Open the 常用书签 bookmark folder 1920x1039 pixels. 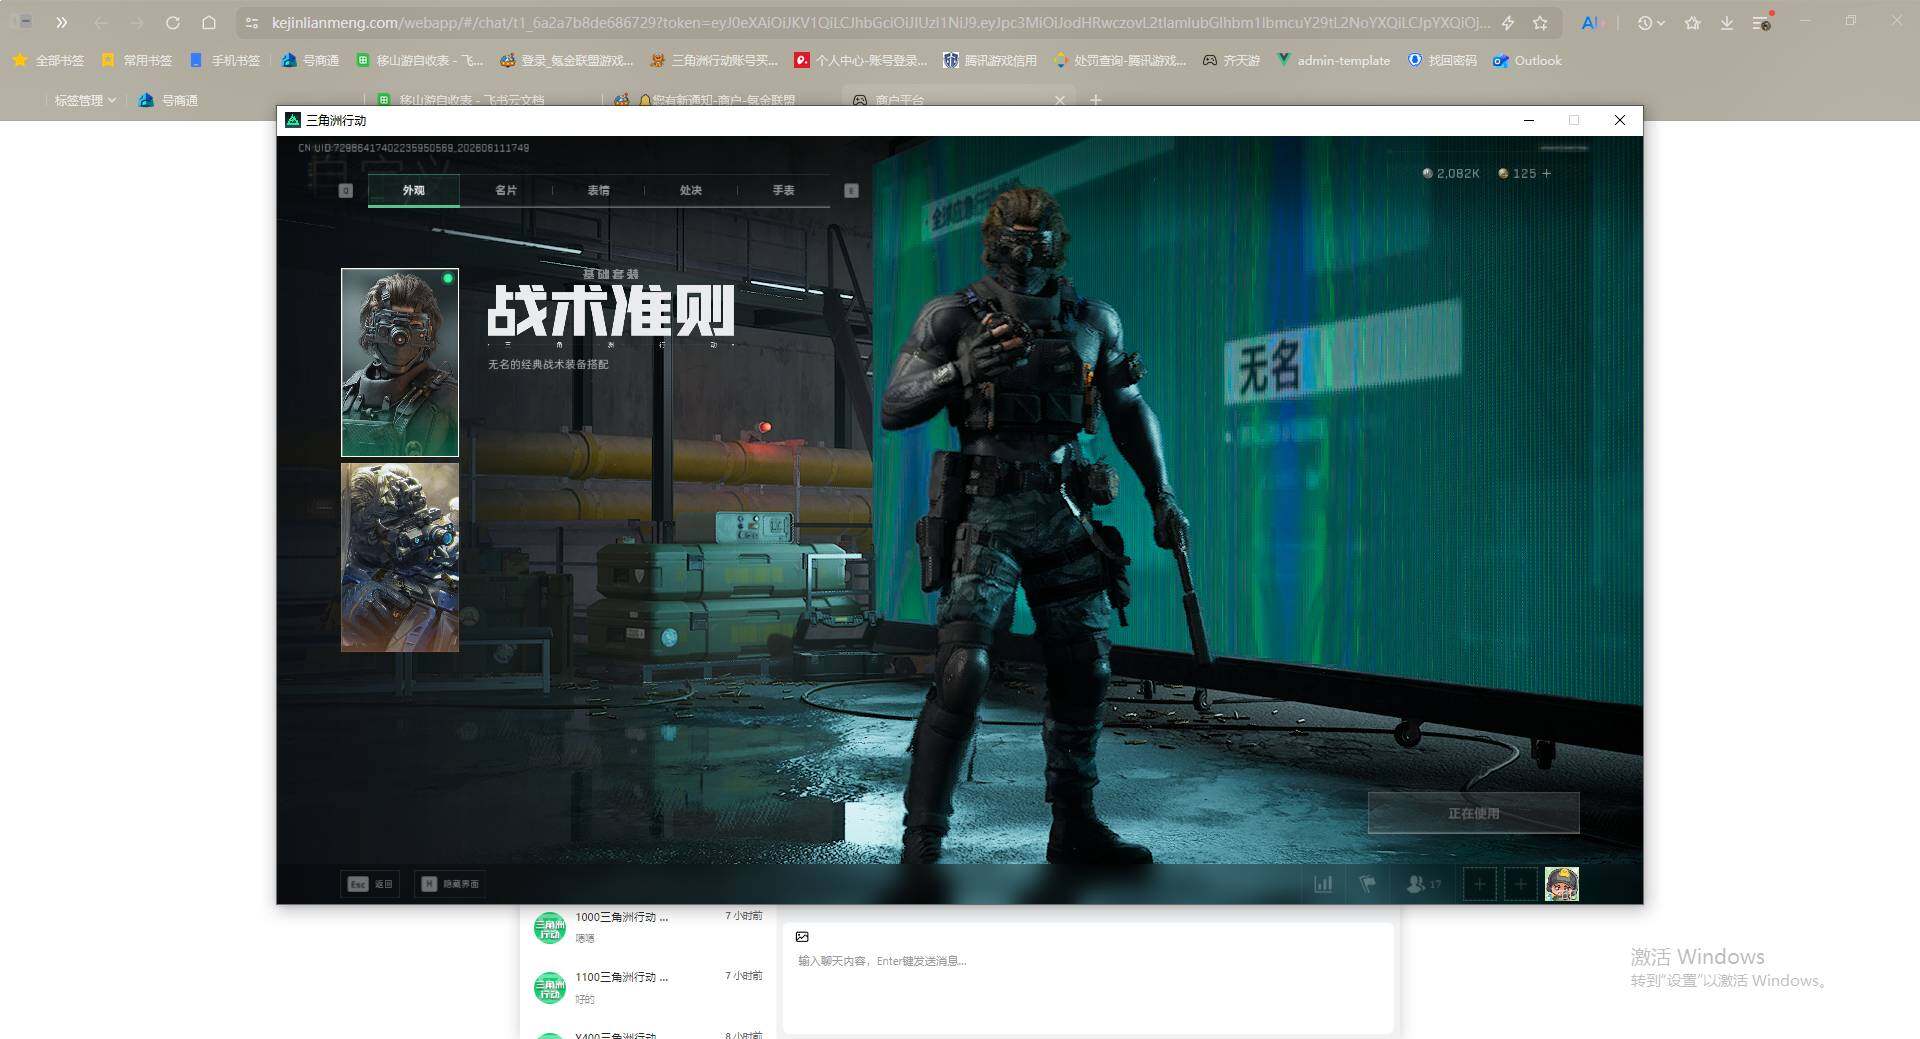pyautogui.click(x=137, y=60)
